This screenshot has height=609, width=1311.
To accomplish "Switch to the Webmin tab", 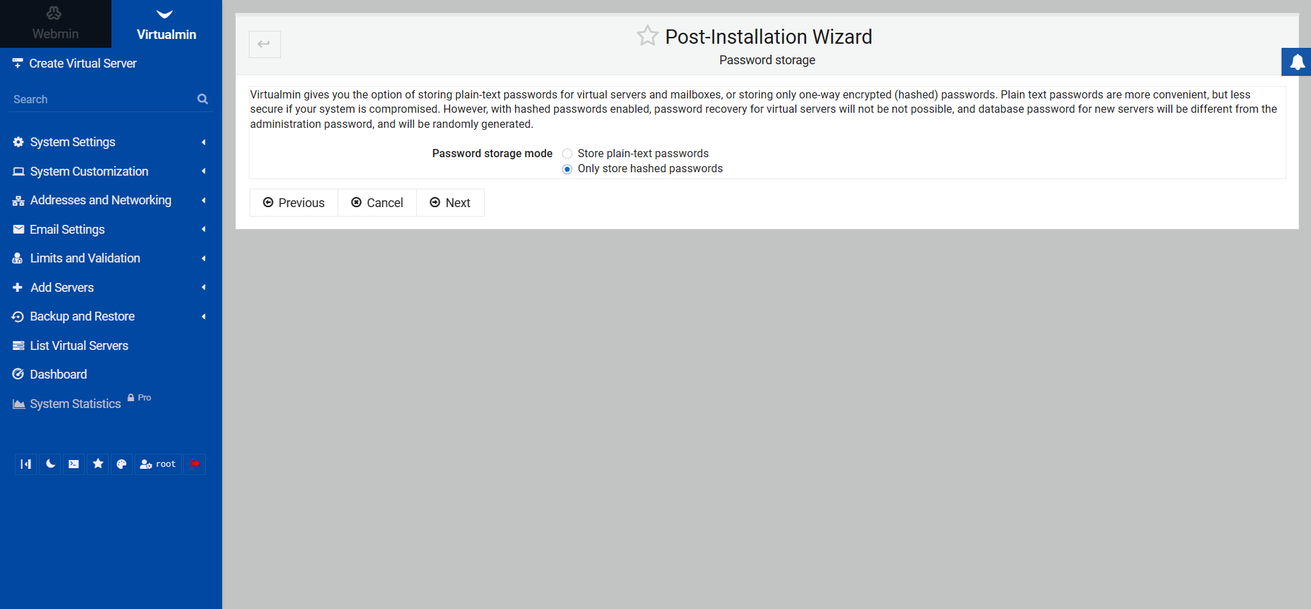I will pos(55,25).
